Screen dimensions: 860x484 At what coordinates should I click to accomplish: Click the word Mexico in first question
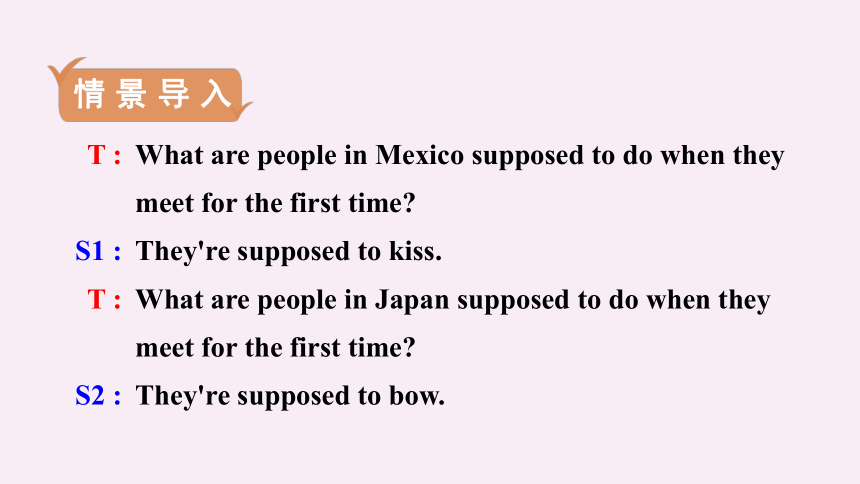point(420,155)
